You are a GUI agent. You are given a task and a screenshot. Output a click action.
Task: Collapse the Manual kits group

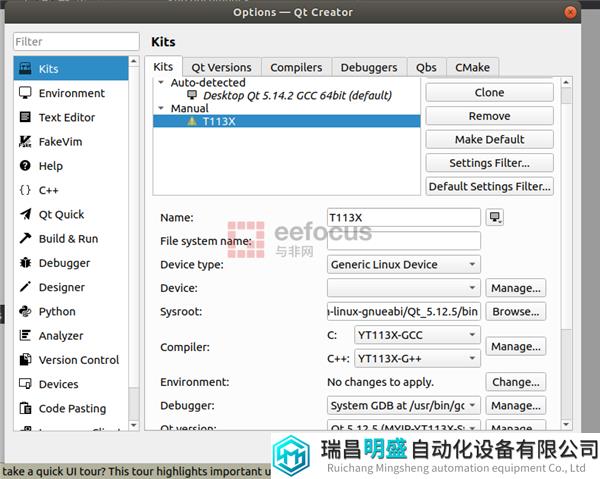point(161,108)
